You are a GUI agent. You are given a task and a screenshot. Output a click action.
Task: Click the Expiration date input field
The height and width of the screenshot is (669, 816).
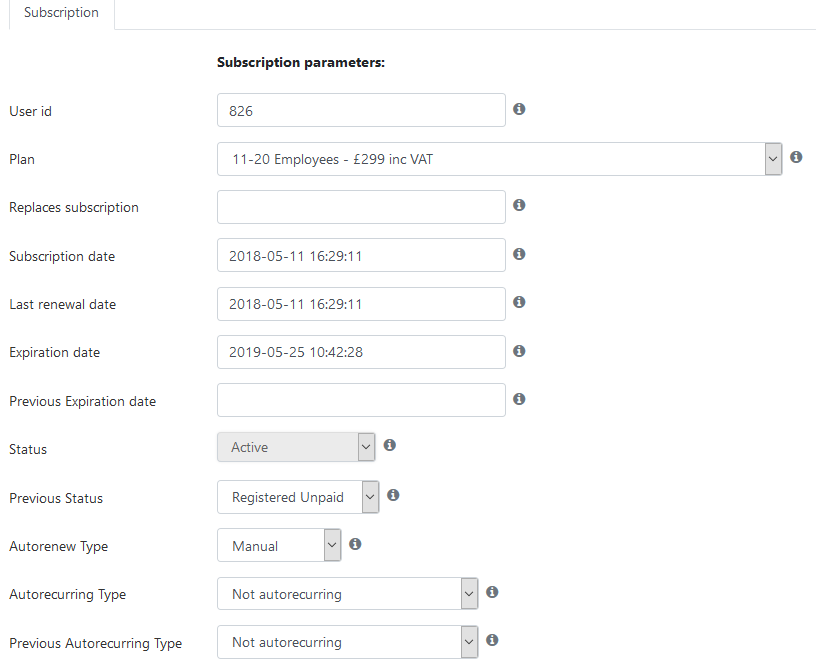361,352
